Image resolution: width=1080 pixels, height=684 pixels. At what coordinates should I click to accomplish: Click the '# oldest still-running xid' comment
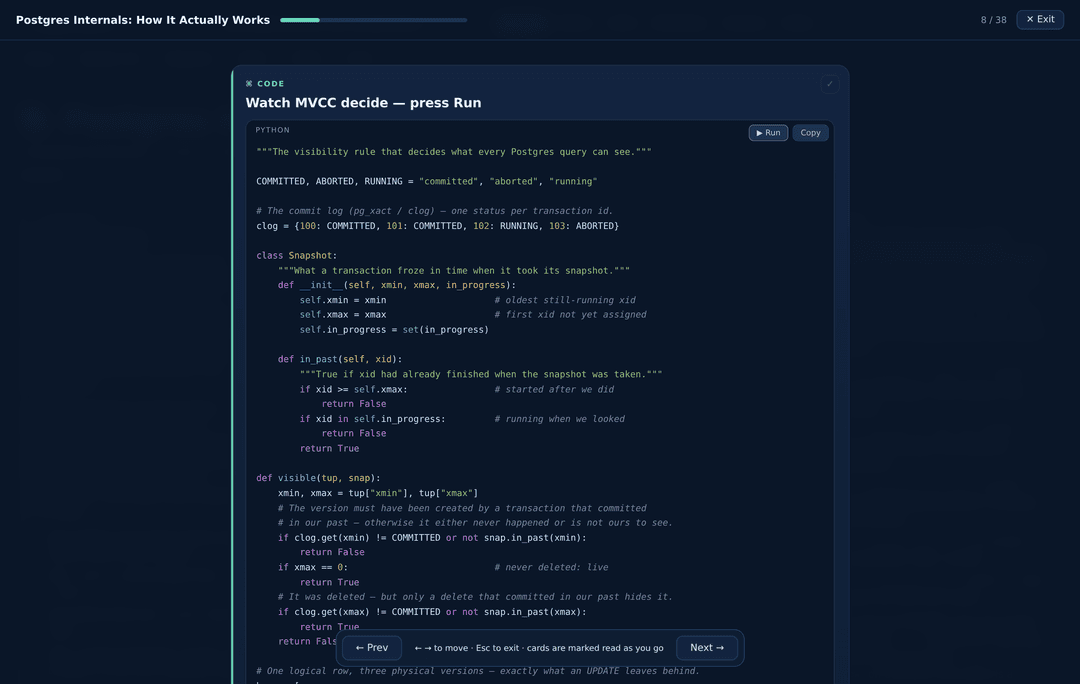pos(565,300)
